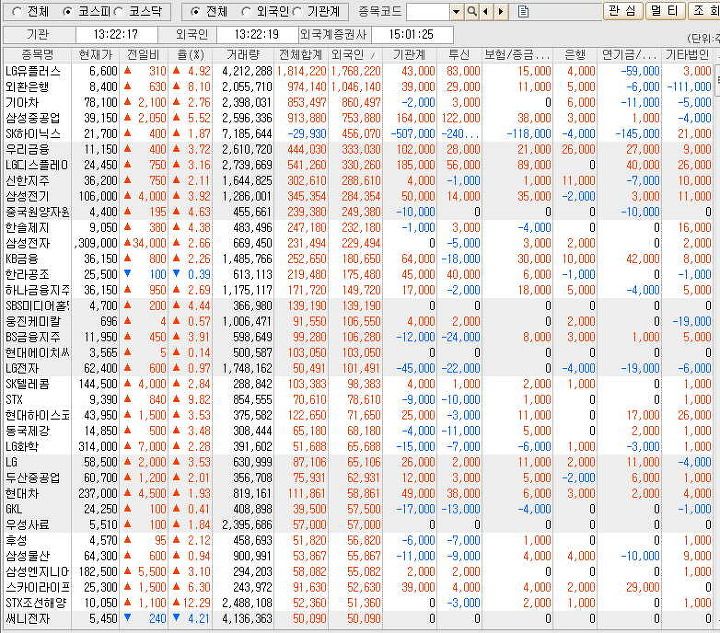Select the 써니전자 stock name
Image resolution: width=720 pixels, height=633 pixels.
coord(27,618)
